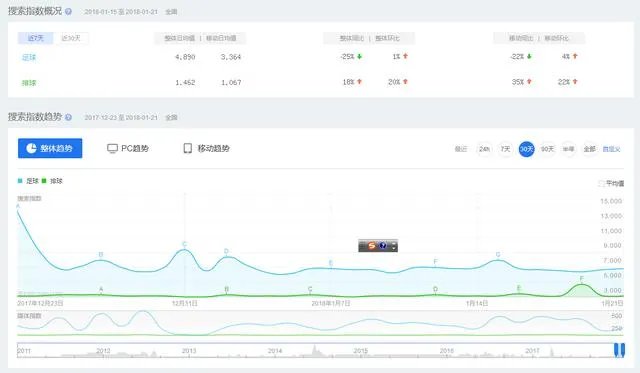The image size is (640, 373).
Task: Toggle 排球 series via green legend square
Action: pos(44,181)
